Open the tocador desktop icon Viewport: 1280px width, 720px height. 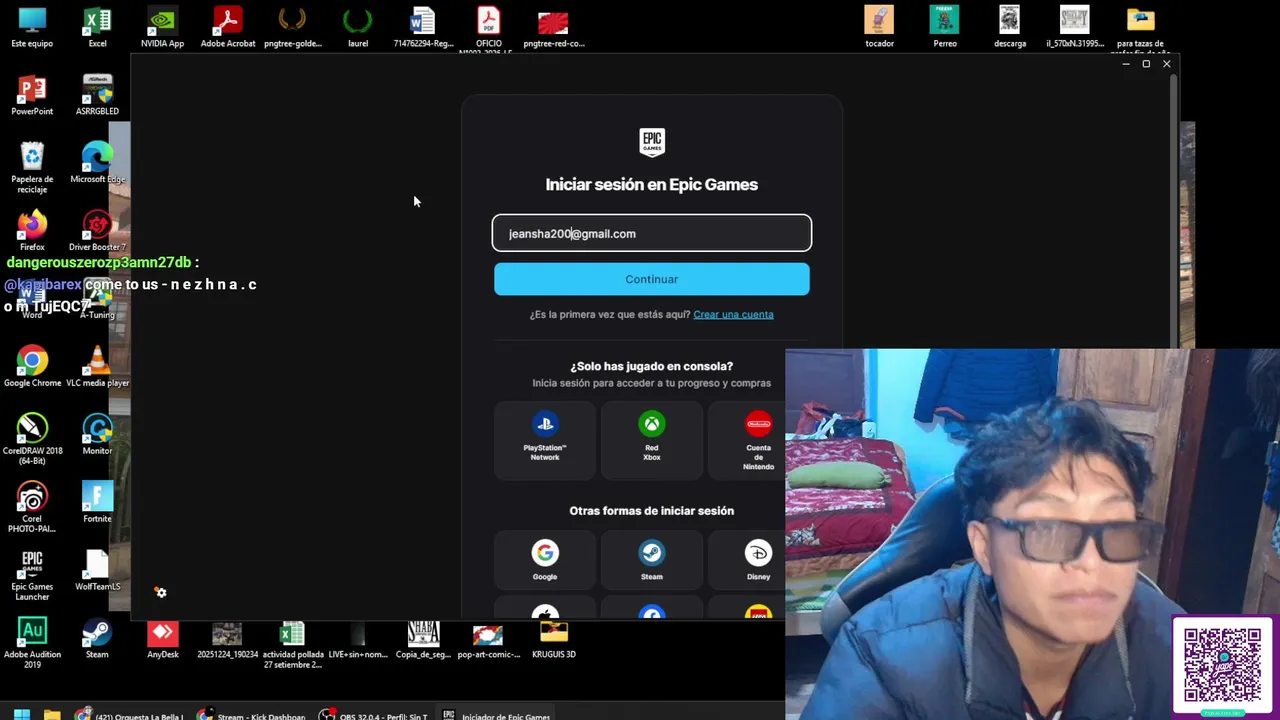click(x=879, y=27)
